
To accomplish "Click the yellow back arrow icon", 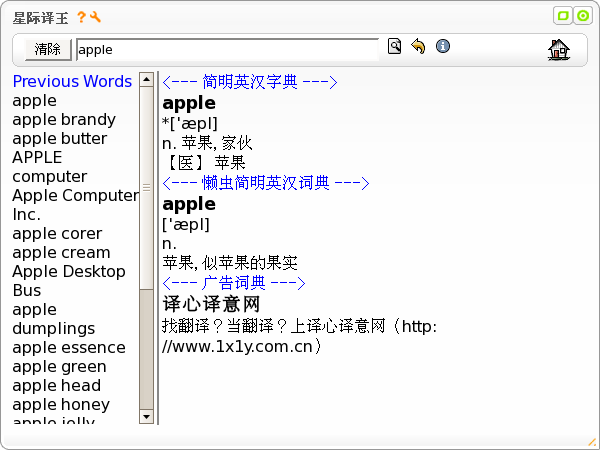I will click(418, 46).
